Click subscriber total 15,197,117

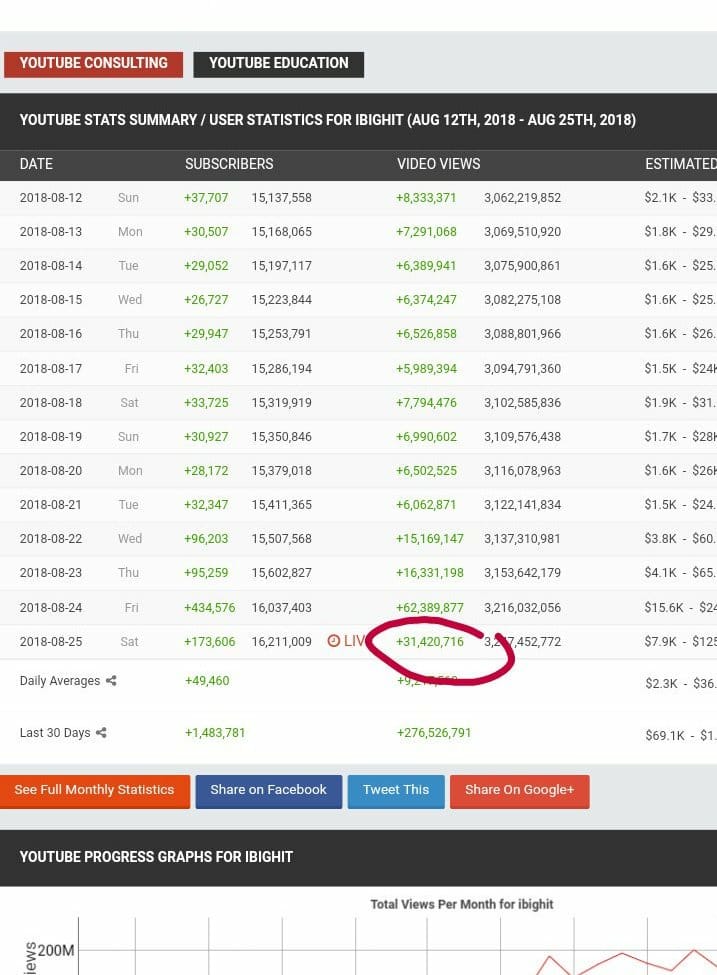coord(282,266)
